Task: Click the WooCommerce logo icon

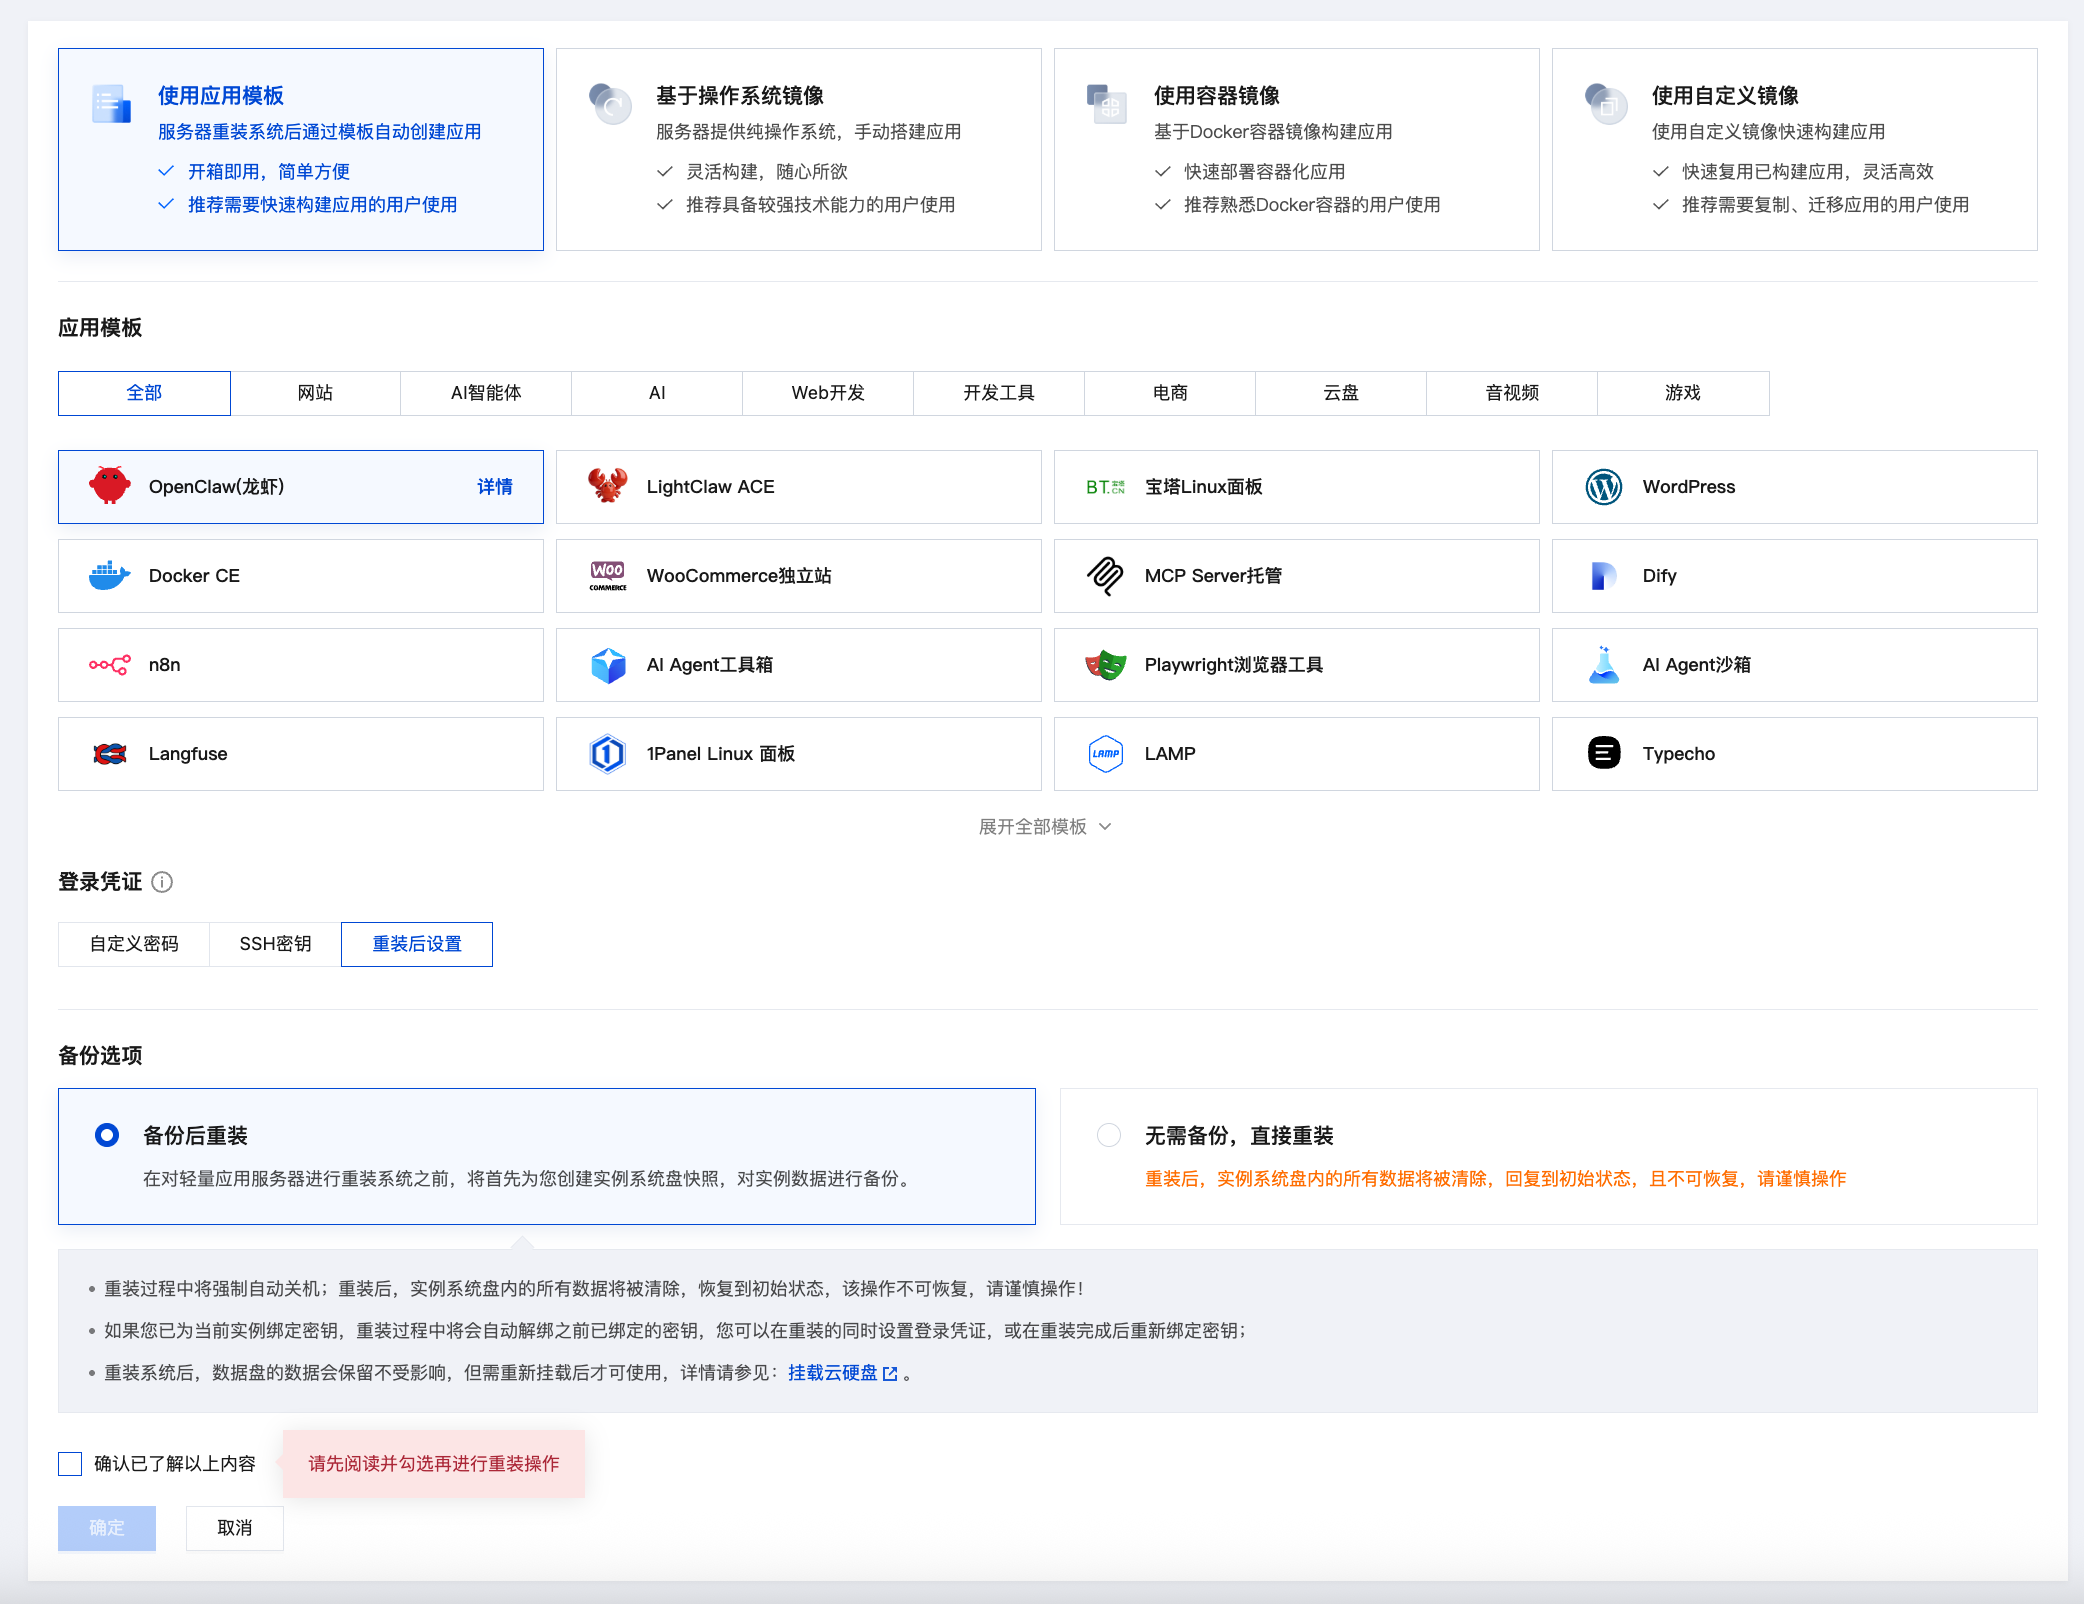Action: 608,576
